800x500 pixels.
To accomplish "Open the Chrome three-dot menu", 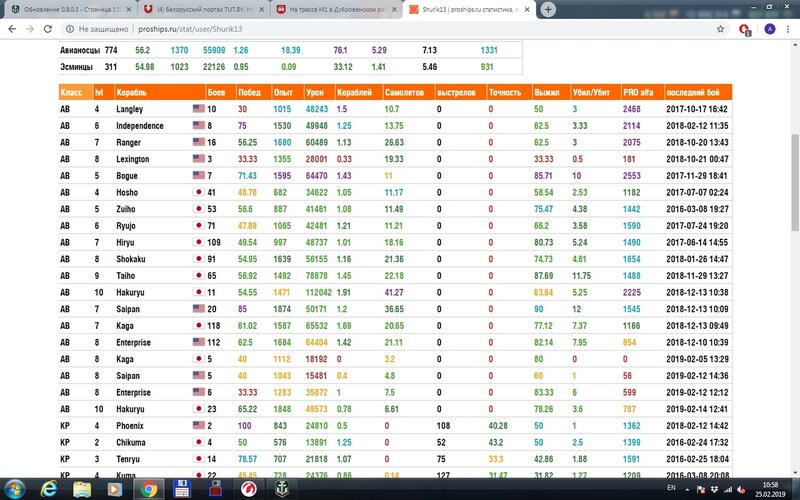I will (788, 30).
